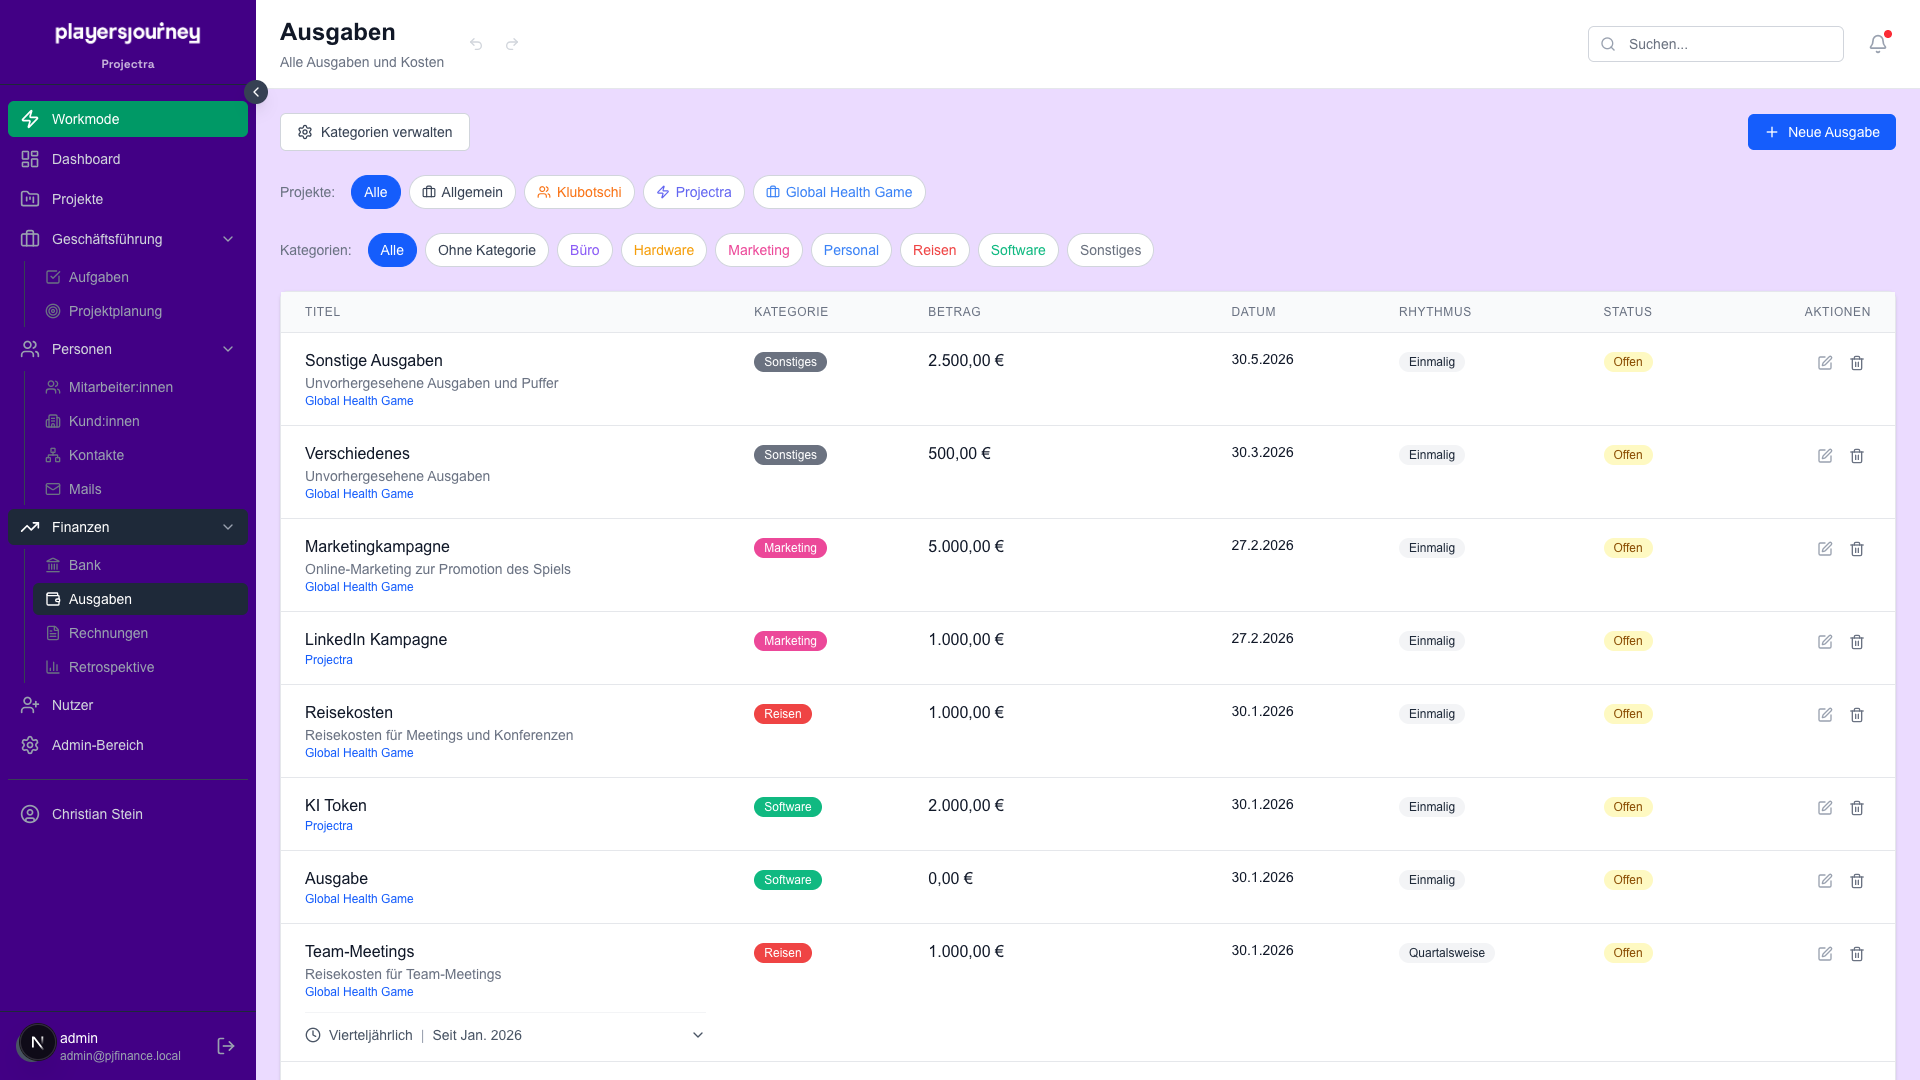Click the logout icon next to admin

226,1046
